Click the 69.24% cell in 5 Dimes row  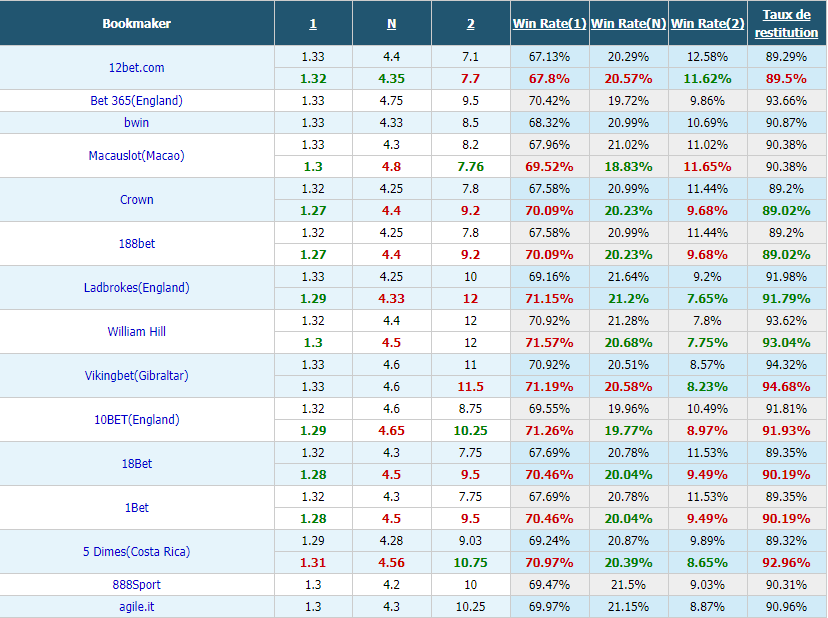click(x=550, y=541)
